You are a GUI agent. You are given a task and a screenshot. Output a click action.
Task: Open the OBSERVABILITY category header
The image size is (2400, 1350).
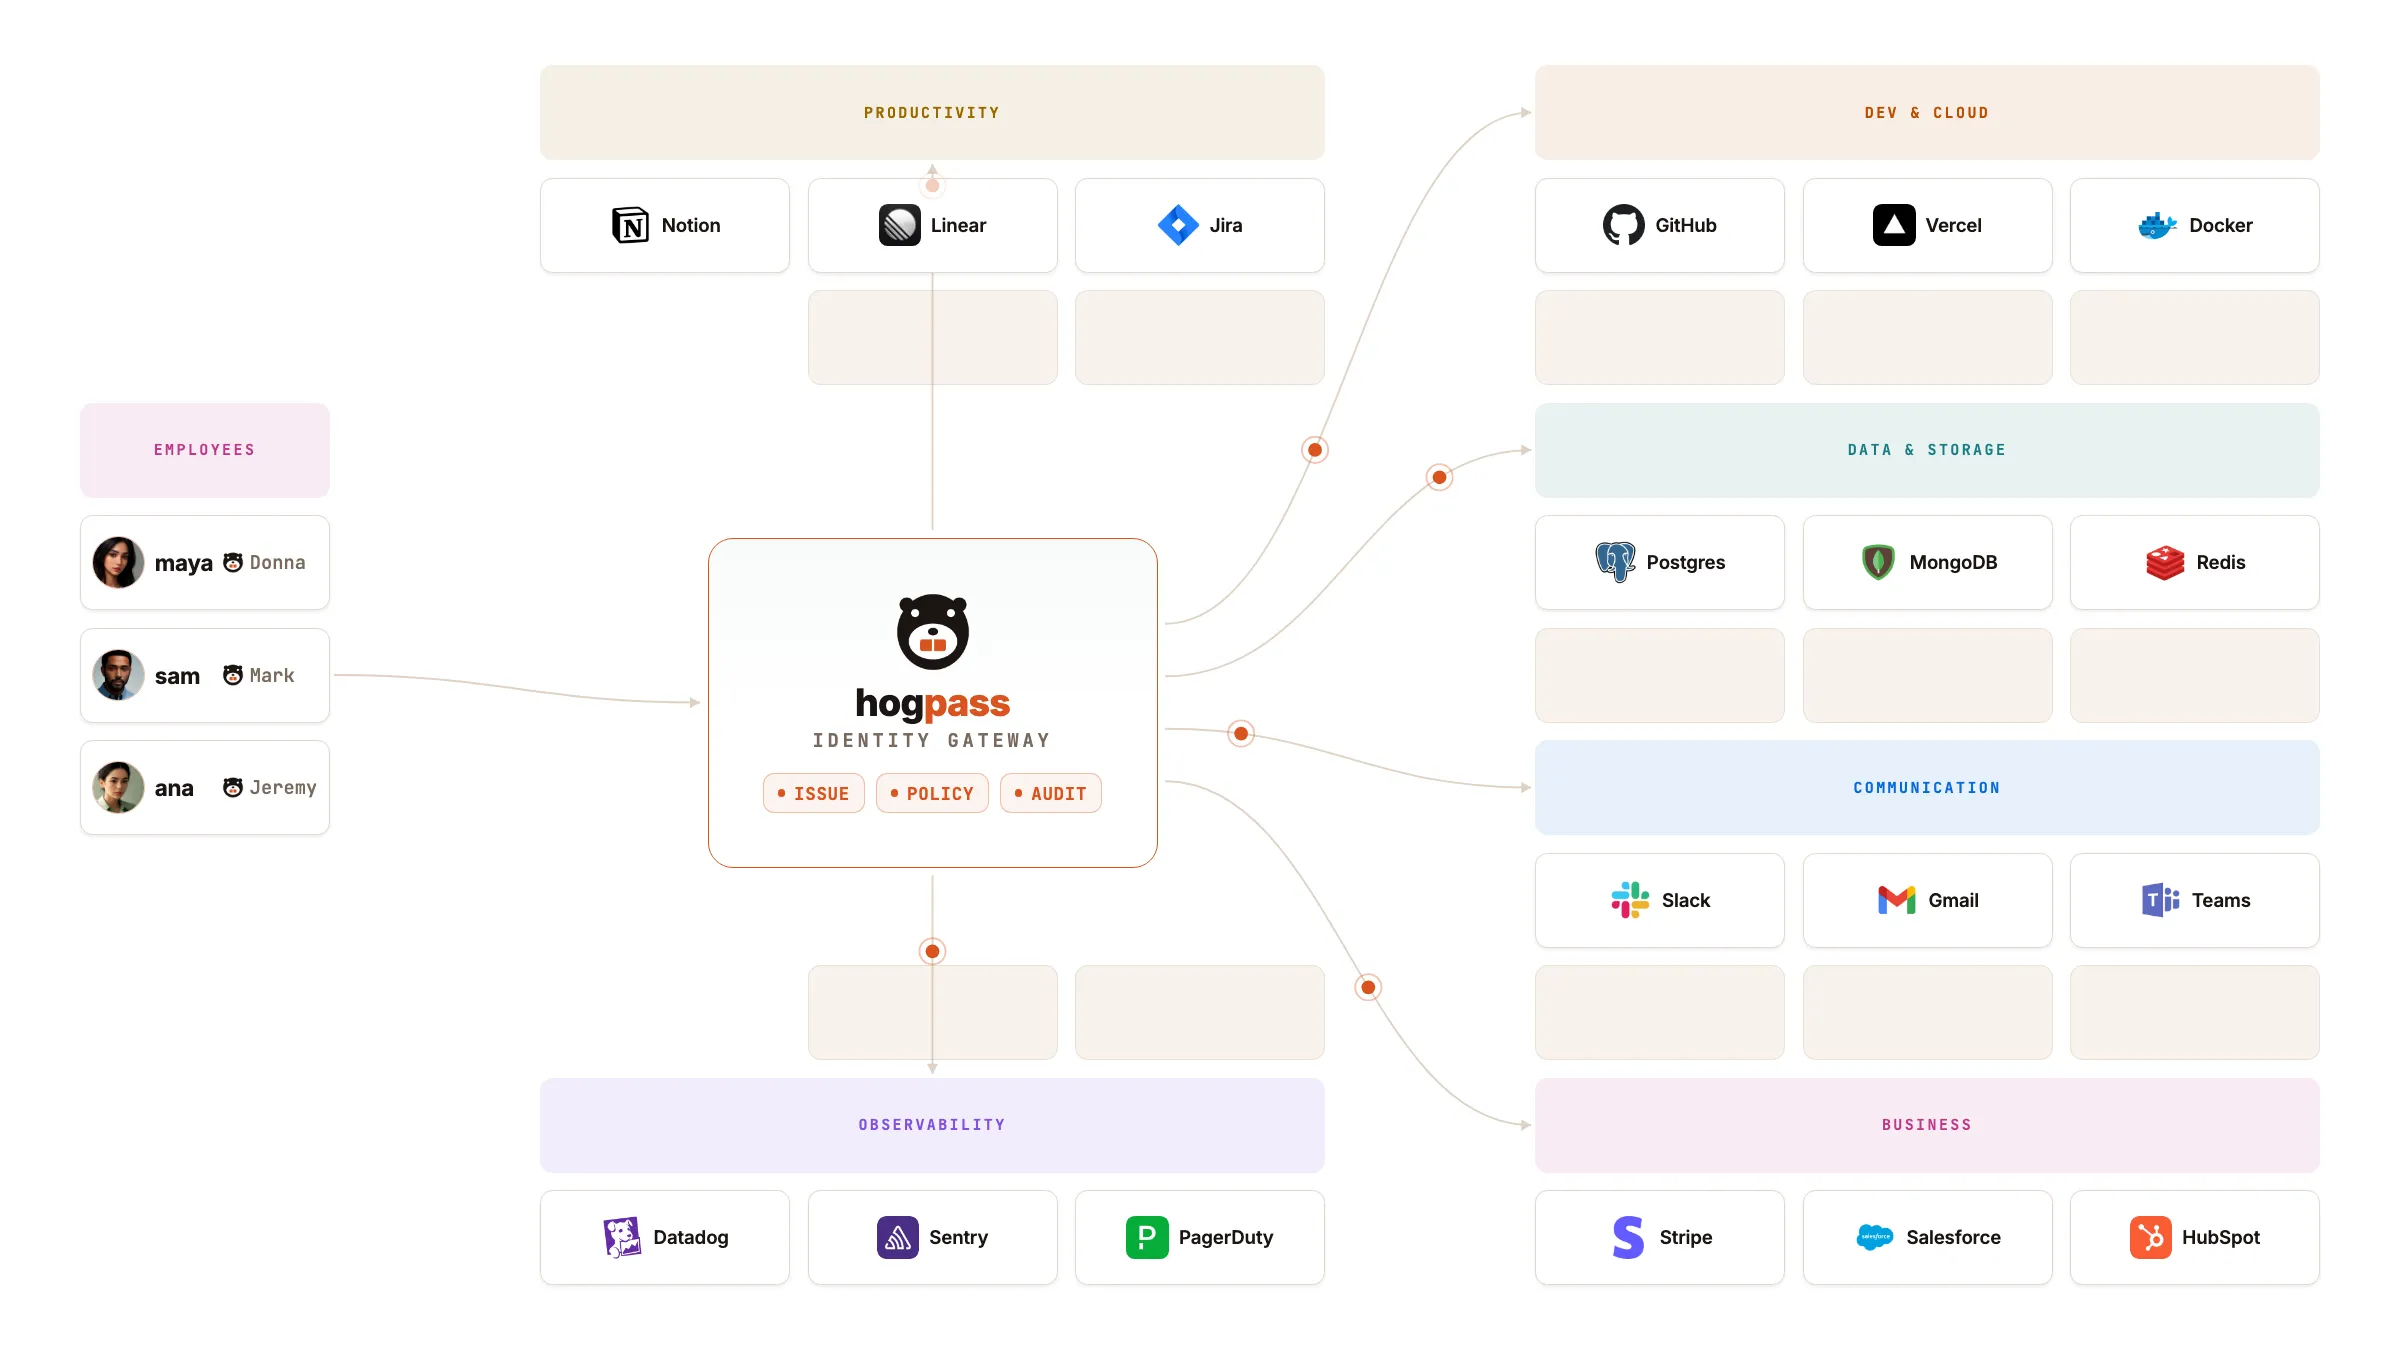tap(932, 1125)
